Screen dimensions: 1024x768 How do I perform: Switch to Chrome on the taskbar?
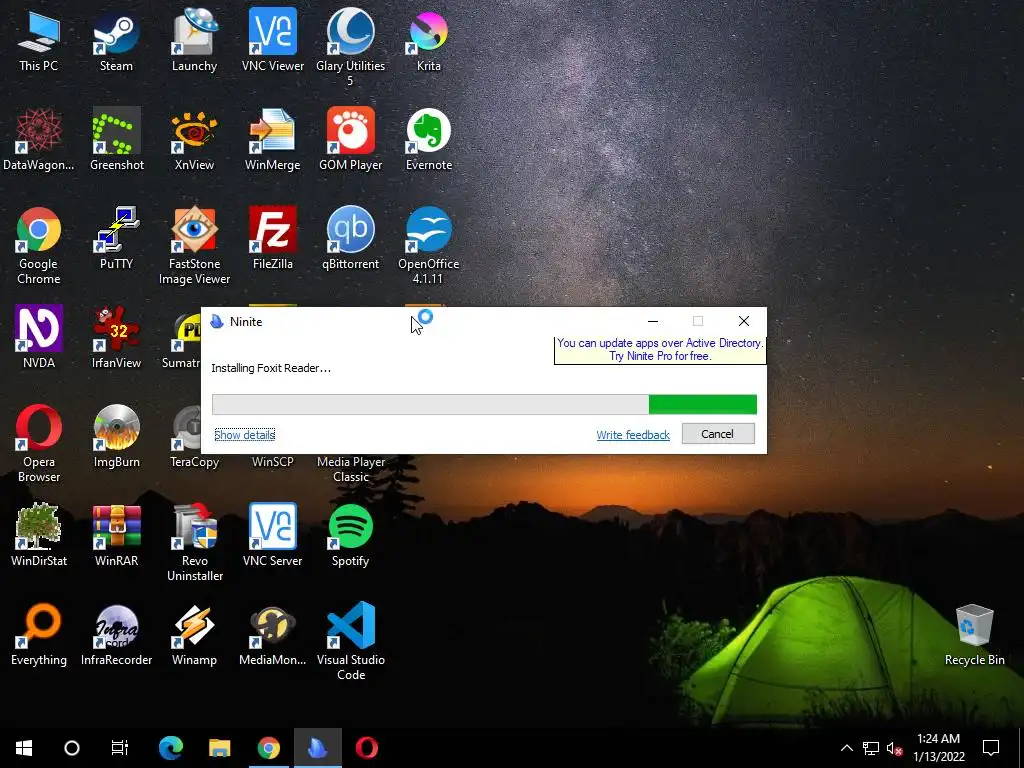coord(268,748)
